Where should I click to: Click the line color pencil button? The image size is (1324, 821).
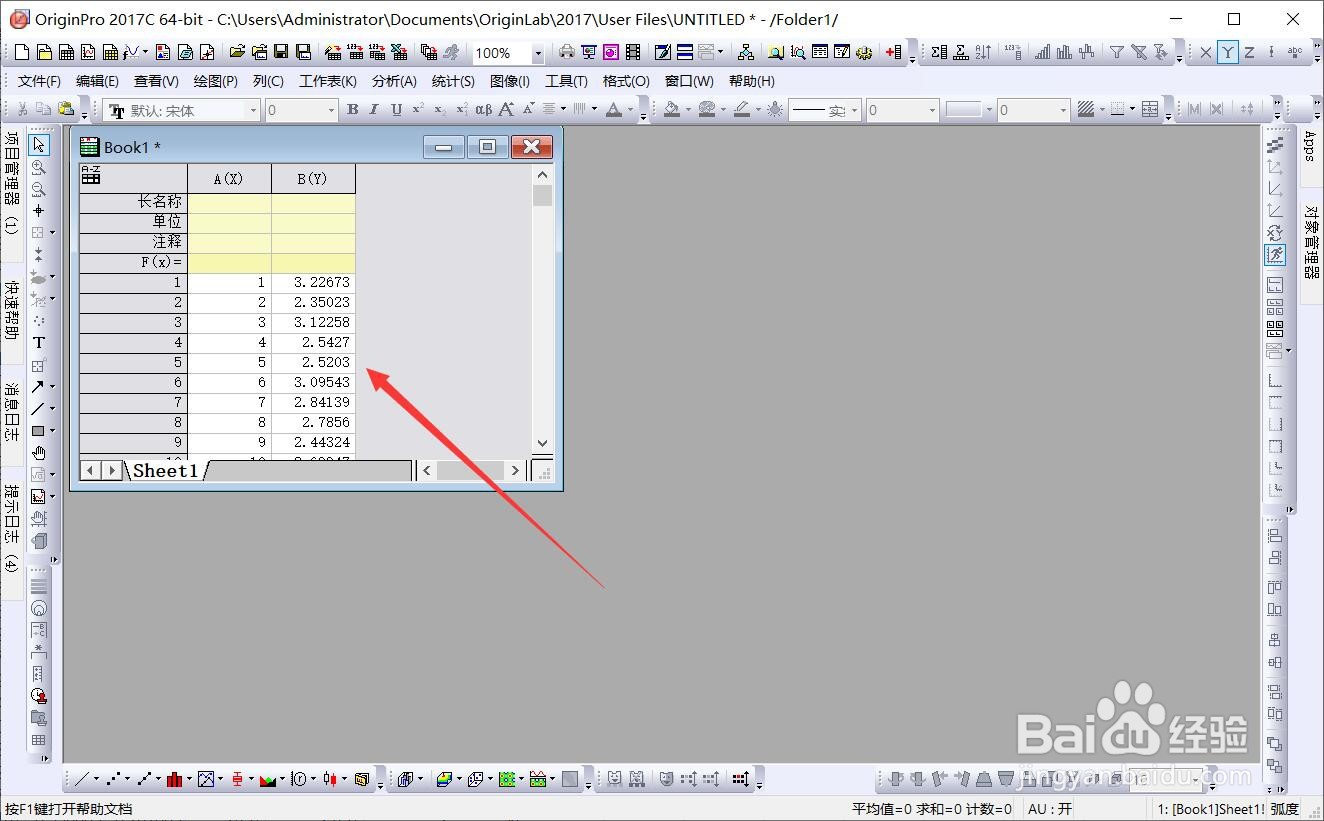pos(742,110)
